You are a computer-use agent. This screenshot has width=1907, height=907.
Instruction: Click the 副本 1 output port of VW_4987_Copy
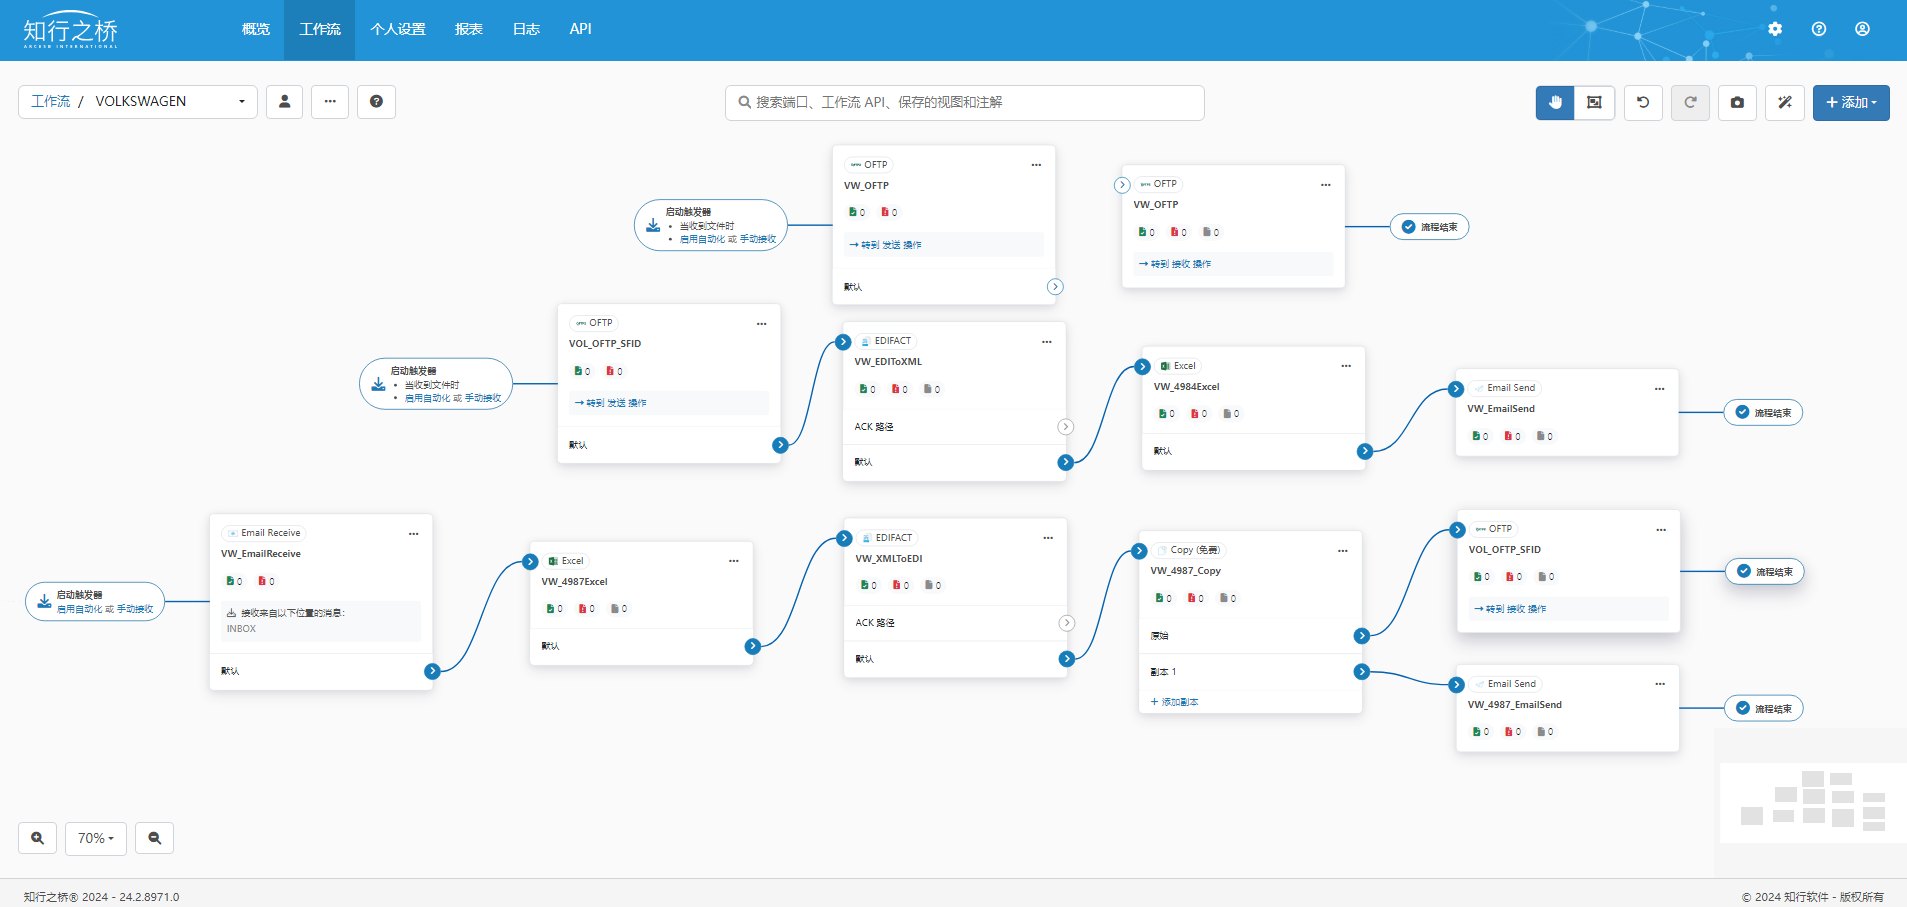pyautogui.click(x=1361, y=672)
